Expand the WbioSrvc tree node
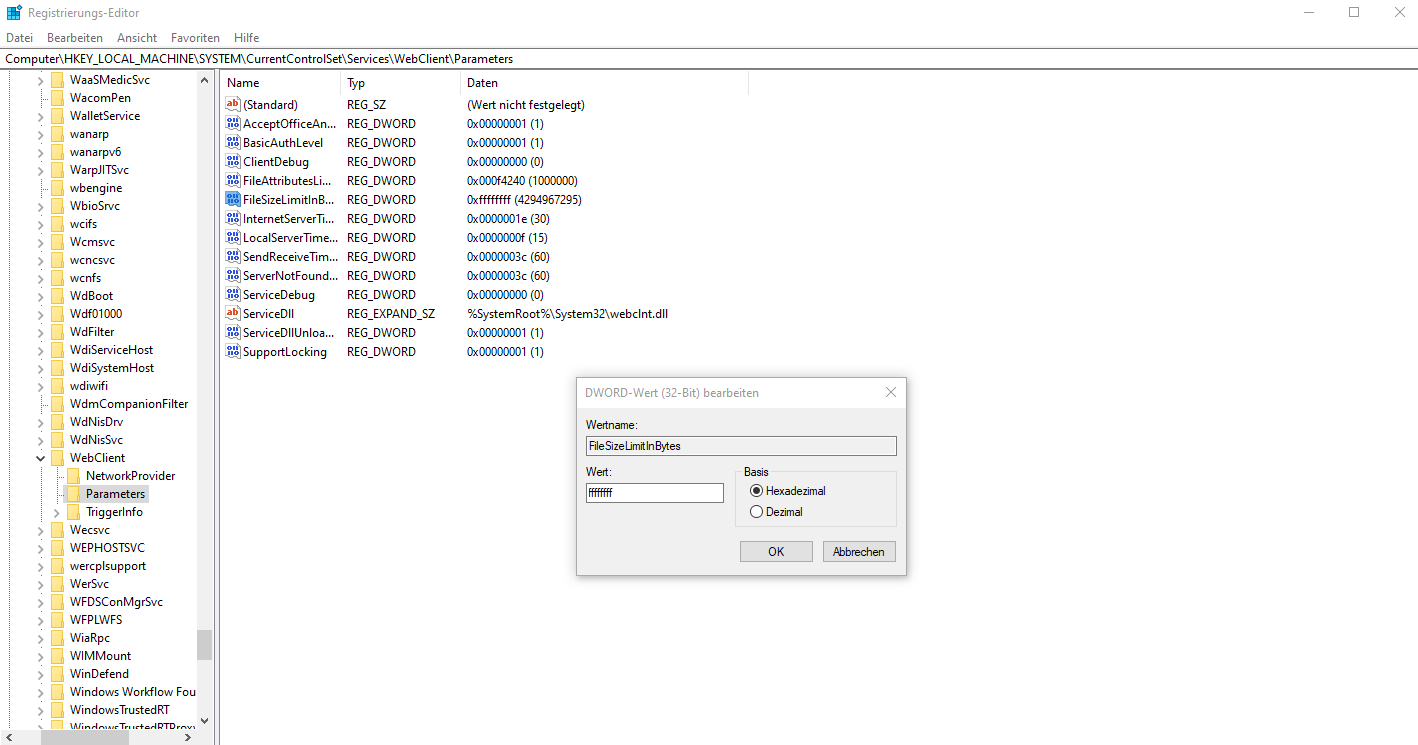 [41, 206]
